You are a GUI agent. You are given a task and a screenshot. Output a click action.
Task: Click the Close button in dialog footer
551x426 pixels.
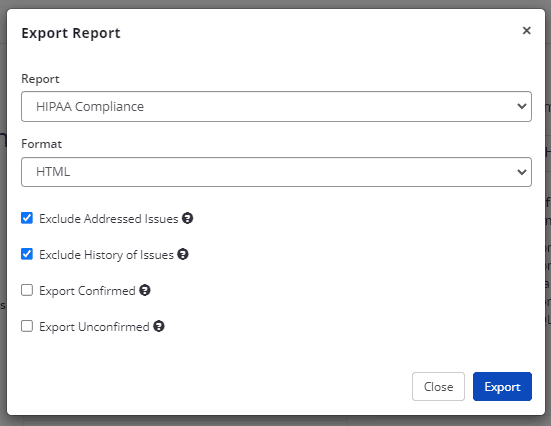tap(438, 387)
